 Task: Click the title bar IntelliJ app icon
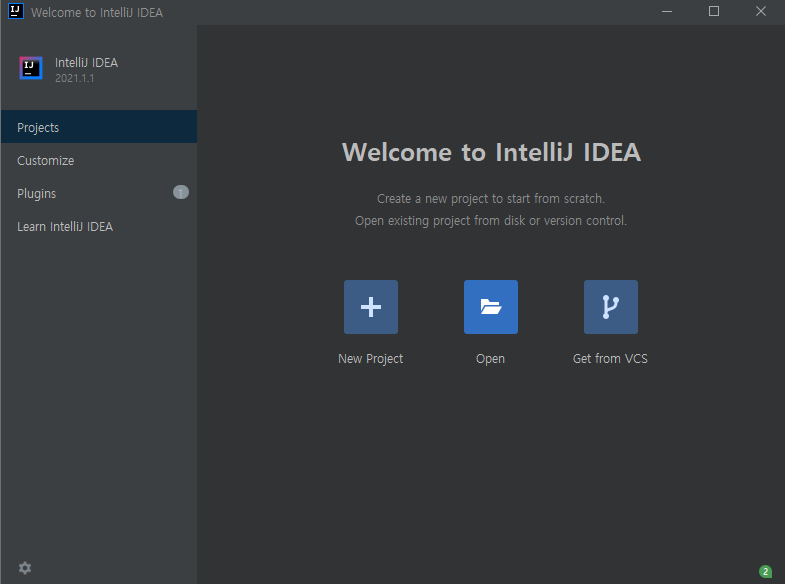click(x=16, y=11)
